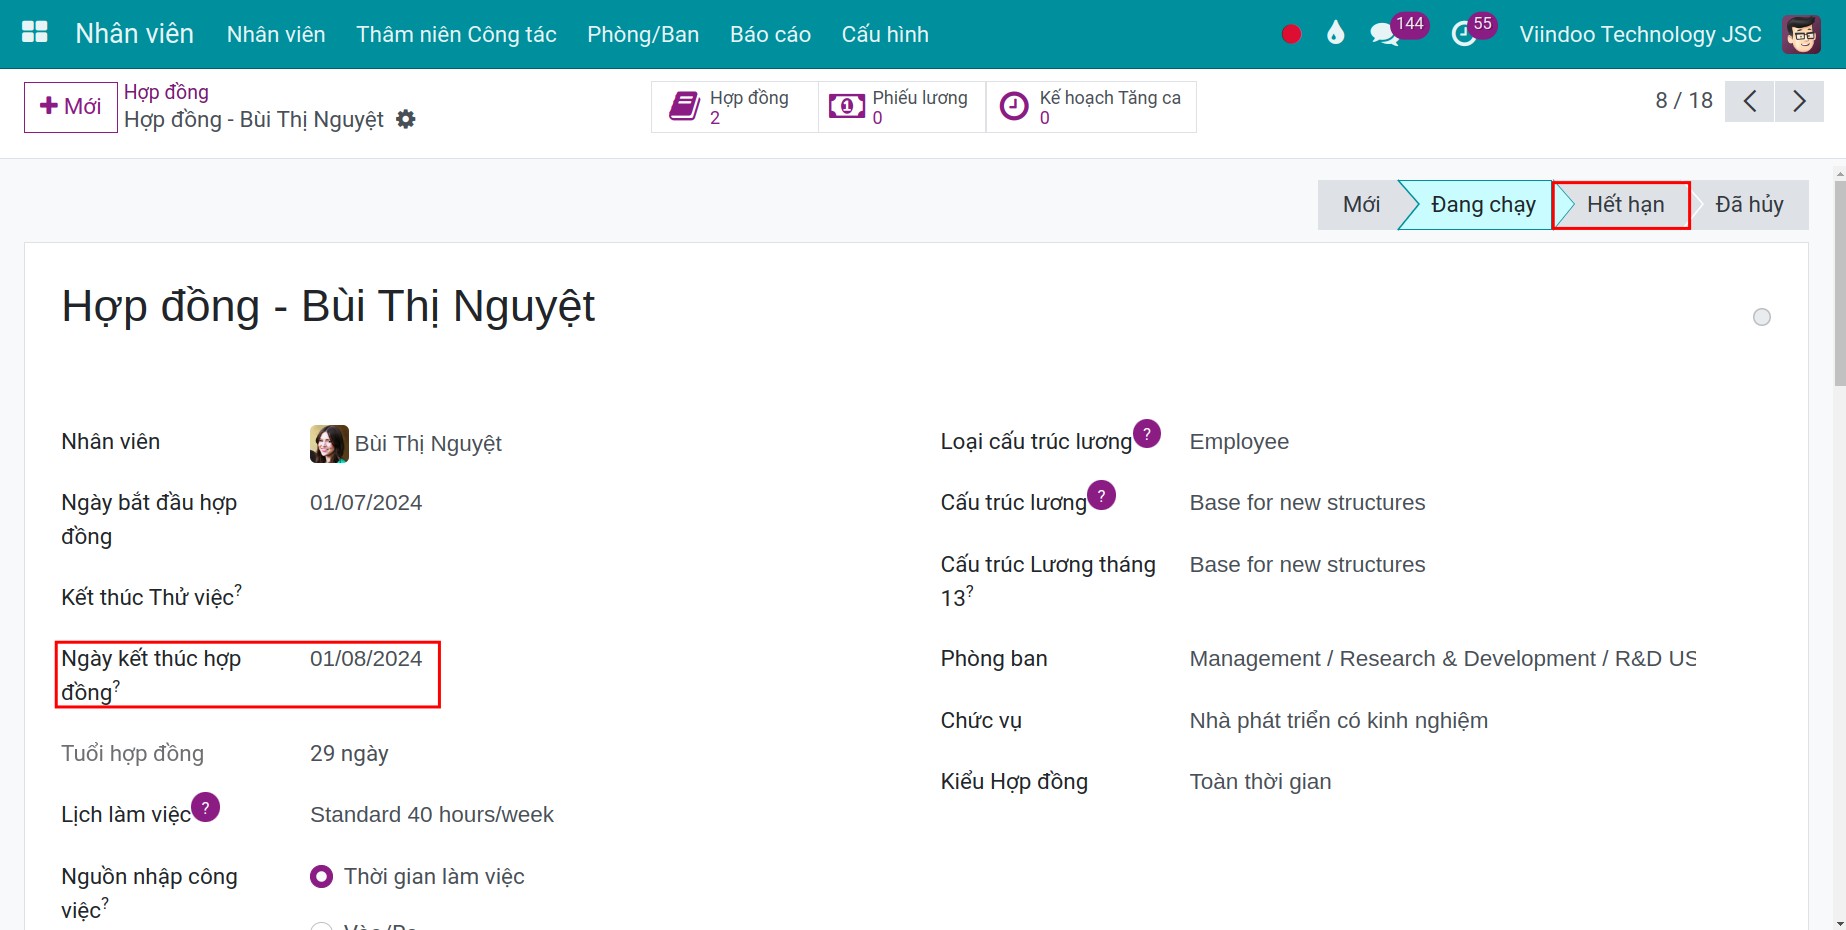Click the water drop icon in navbar
The image size is (1846, 930).
[x=1336, y=34]
